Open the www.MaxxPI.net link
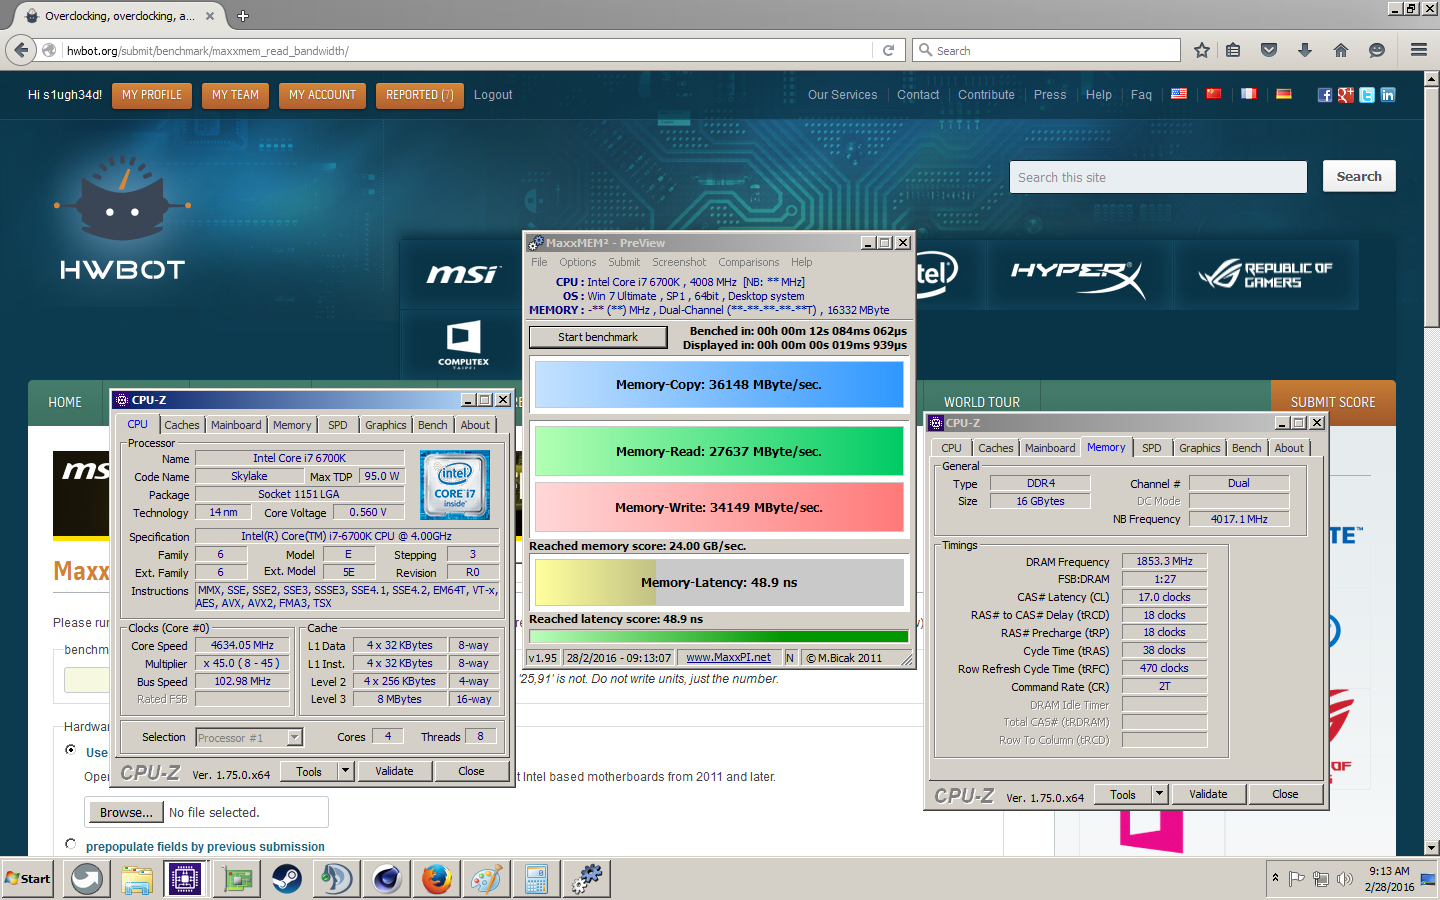 (x=729, y=657)
